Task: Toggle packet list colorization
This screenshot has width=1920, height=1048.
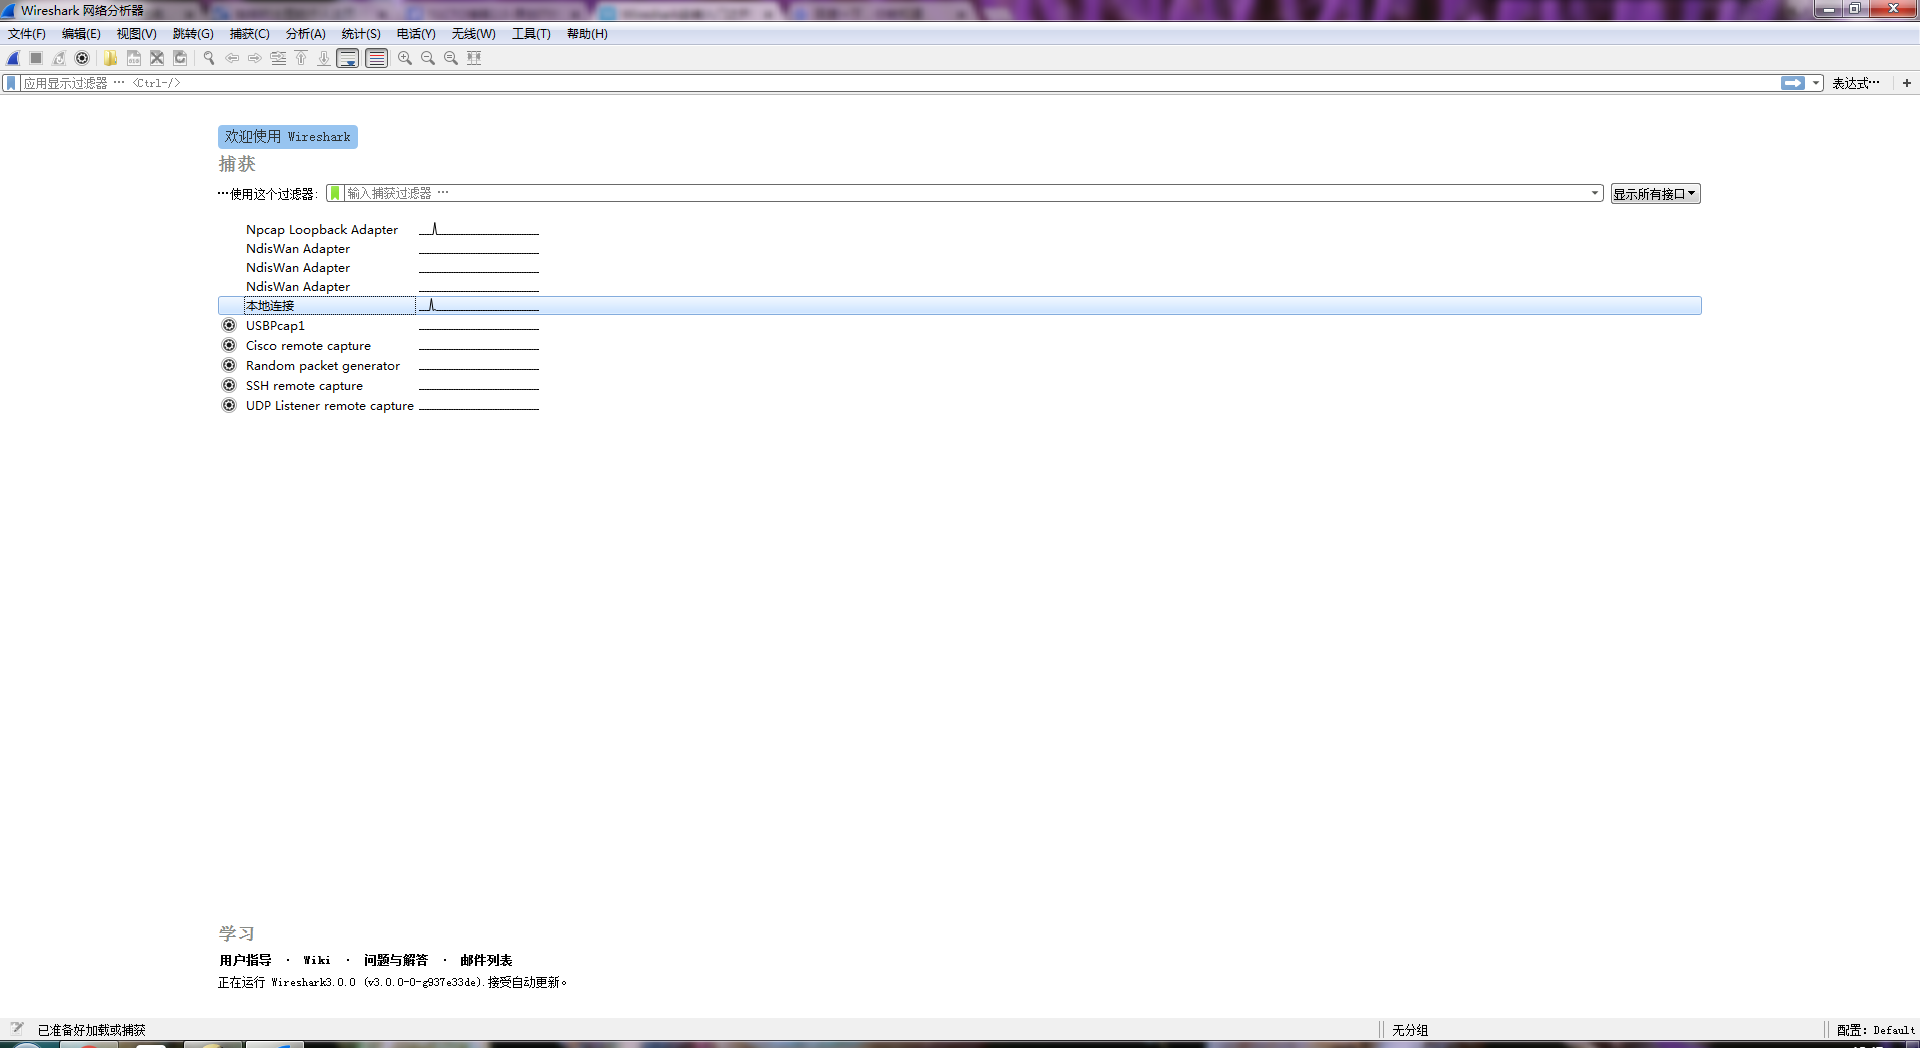Action: (377, 58)
